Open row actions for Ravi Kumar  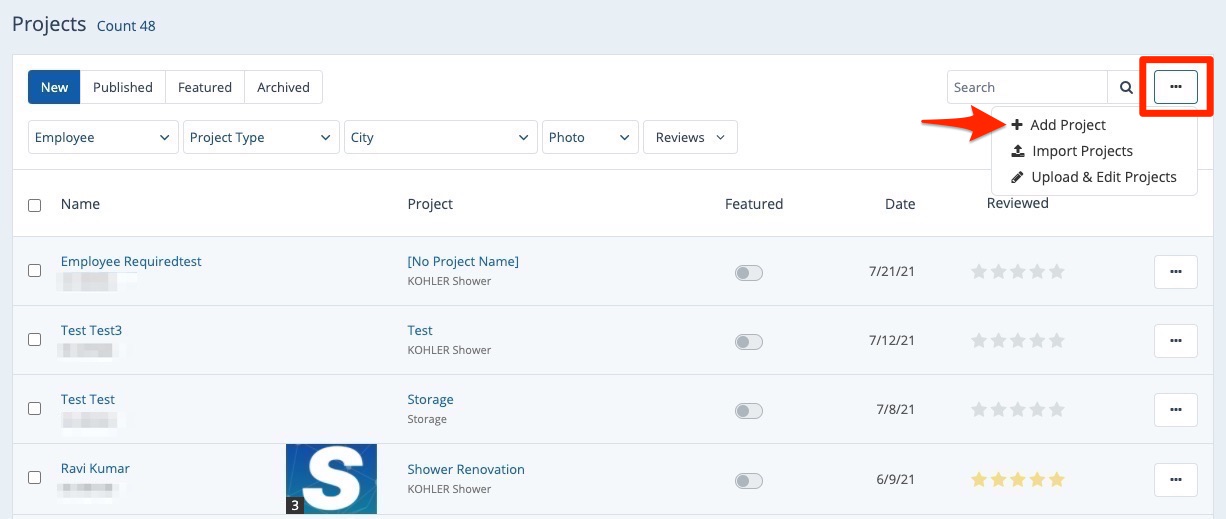click(1175, 479)
